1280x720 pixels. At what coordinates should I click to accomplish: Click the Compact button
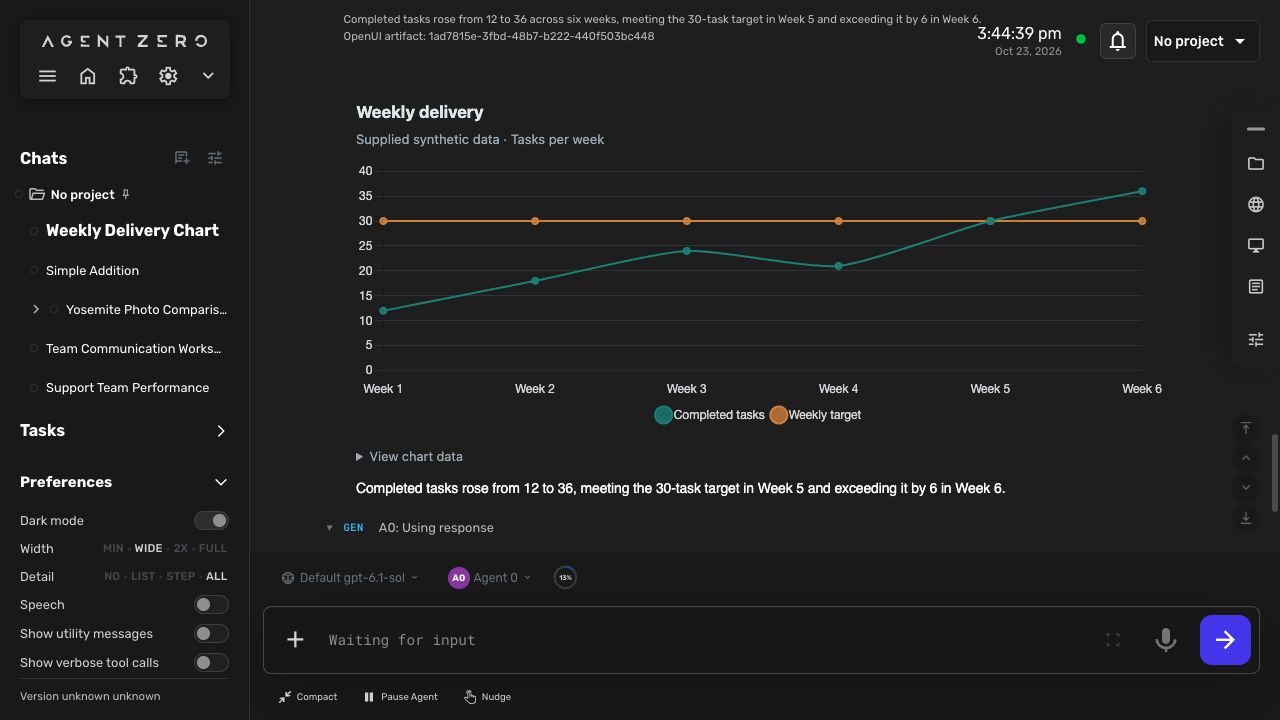tap(308, 696)
